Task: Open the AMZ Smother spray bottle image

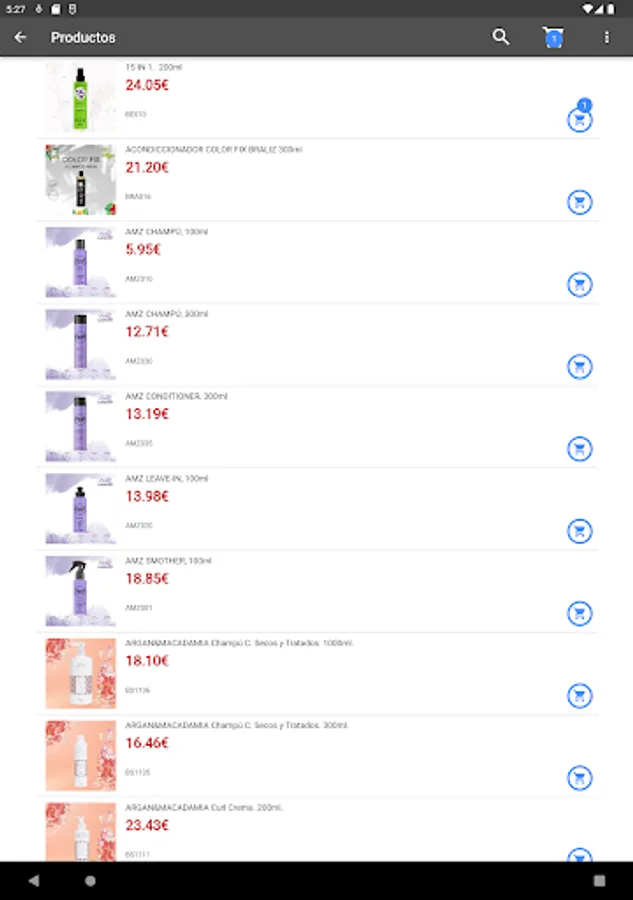Action: tap(80, 591)
